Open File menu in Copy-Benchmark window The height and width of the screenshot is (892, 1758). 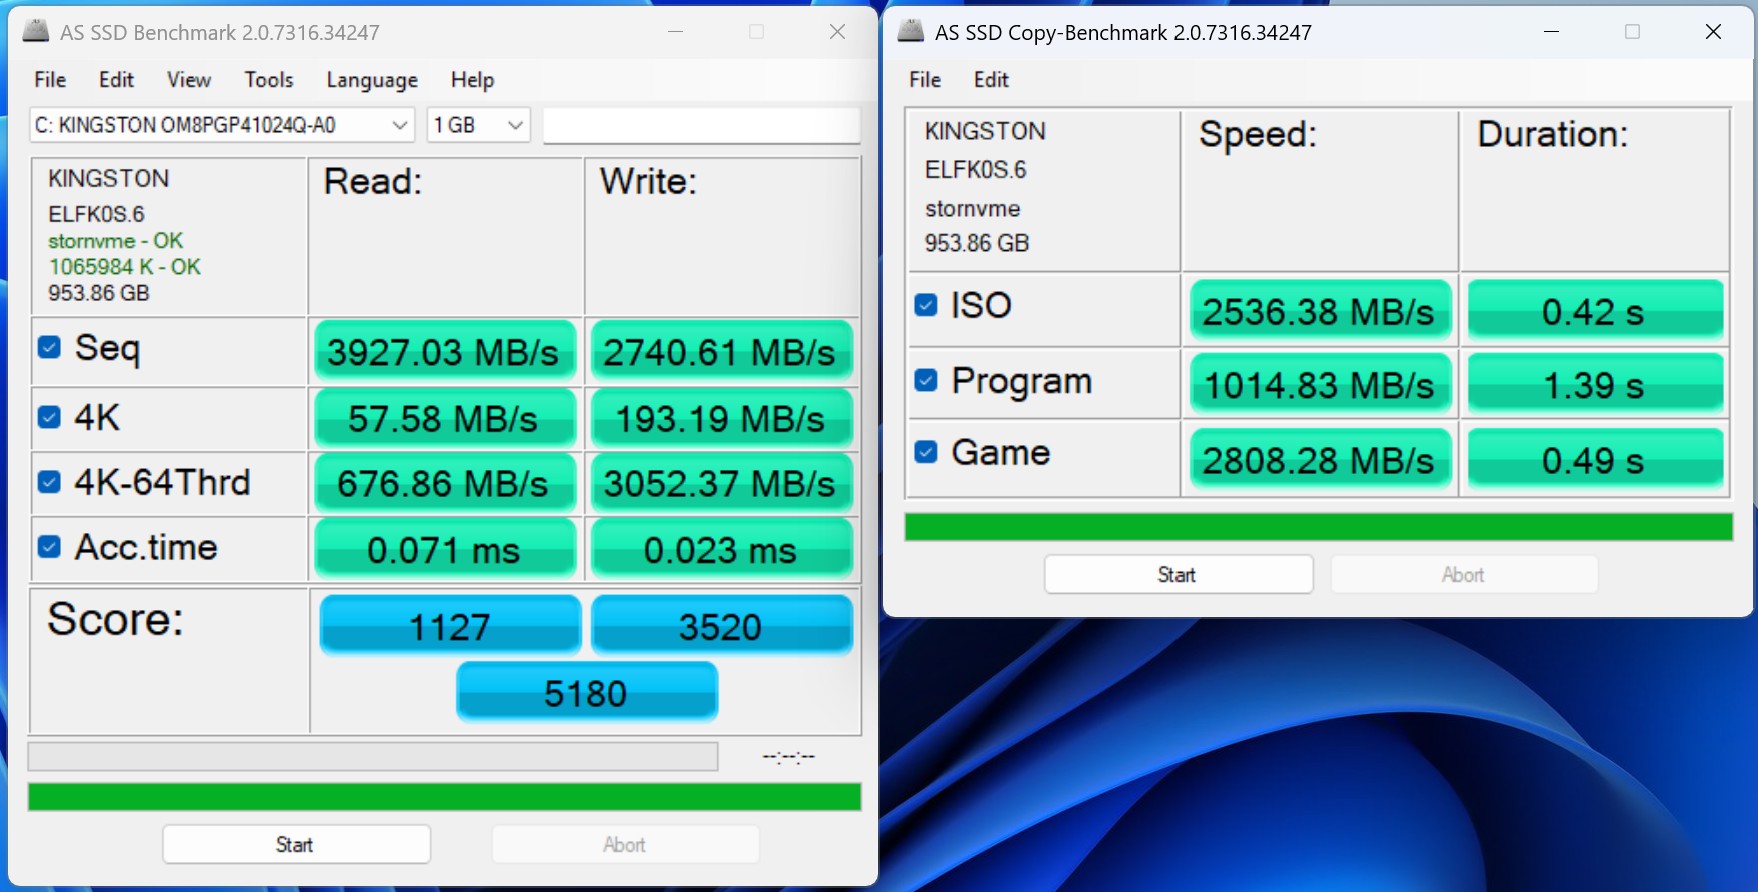click(925, 80)
